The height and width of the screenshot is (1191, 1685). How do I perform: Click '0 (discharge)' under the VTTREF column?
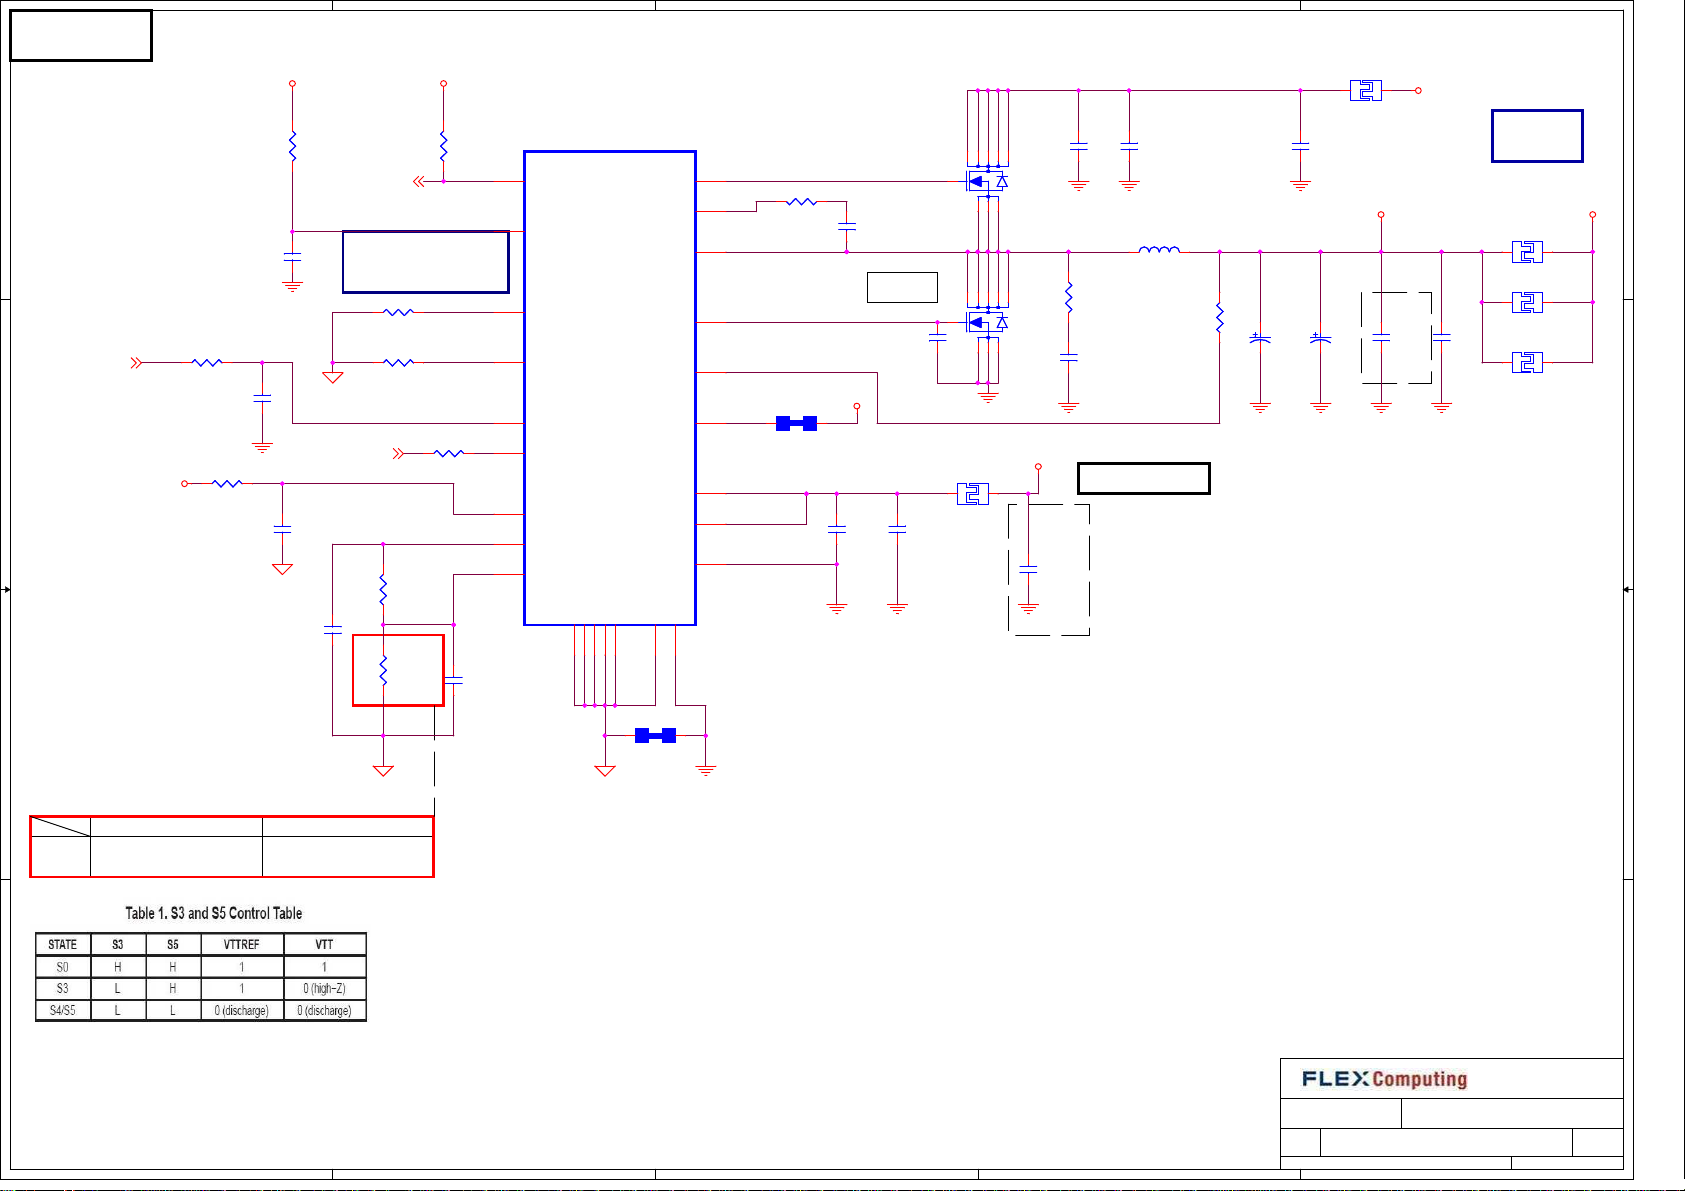[242, 1010]
